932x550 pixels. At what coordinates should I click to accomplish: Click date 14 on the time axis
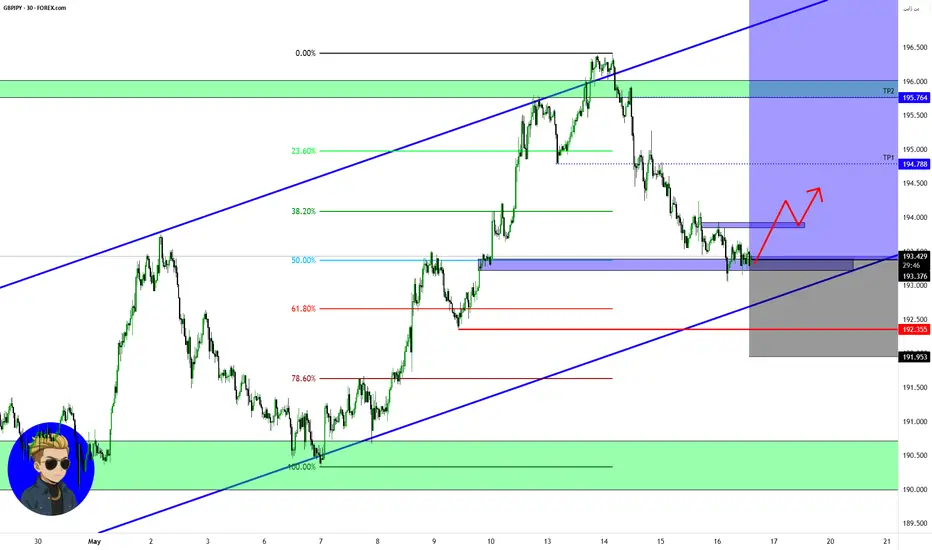pyautogui.click(x=604, y=542)
